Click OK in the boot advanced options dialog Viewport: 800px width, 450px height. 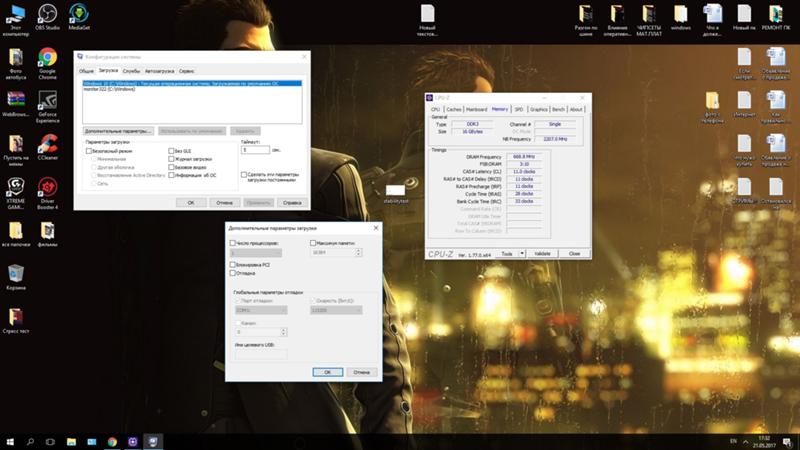[x=328, y=372]
